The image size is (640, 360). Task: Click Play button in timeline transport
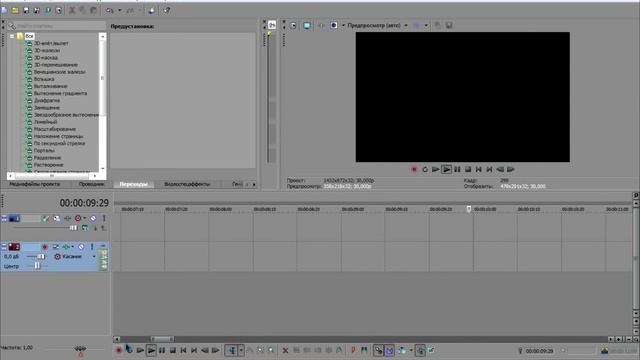tap(151, 350)
